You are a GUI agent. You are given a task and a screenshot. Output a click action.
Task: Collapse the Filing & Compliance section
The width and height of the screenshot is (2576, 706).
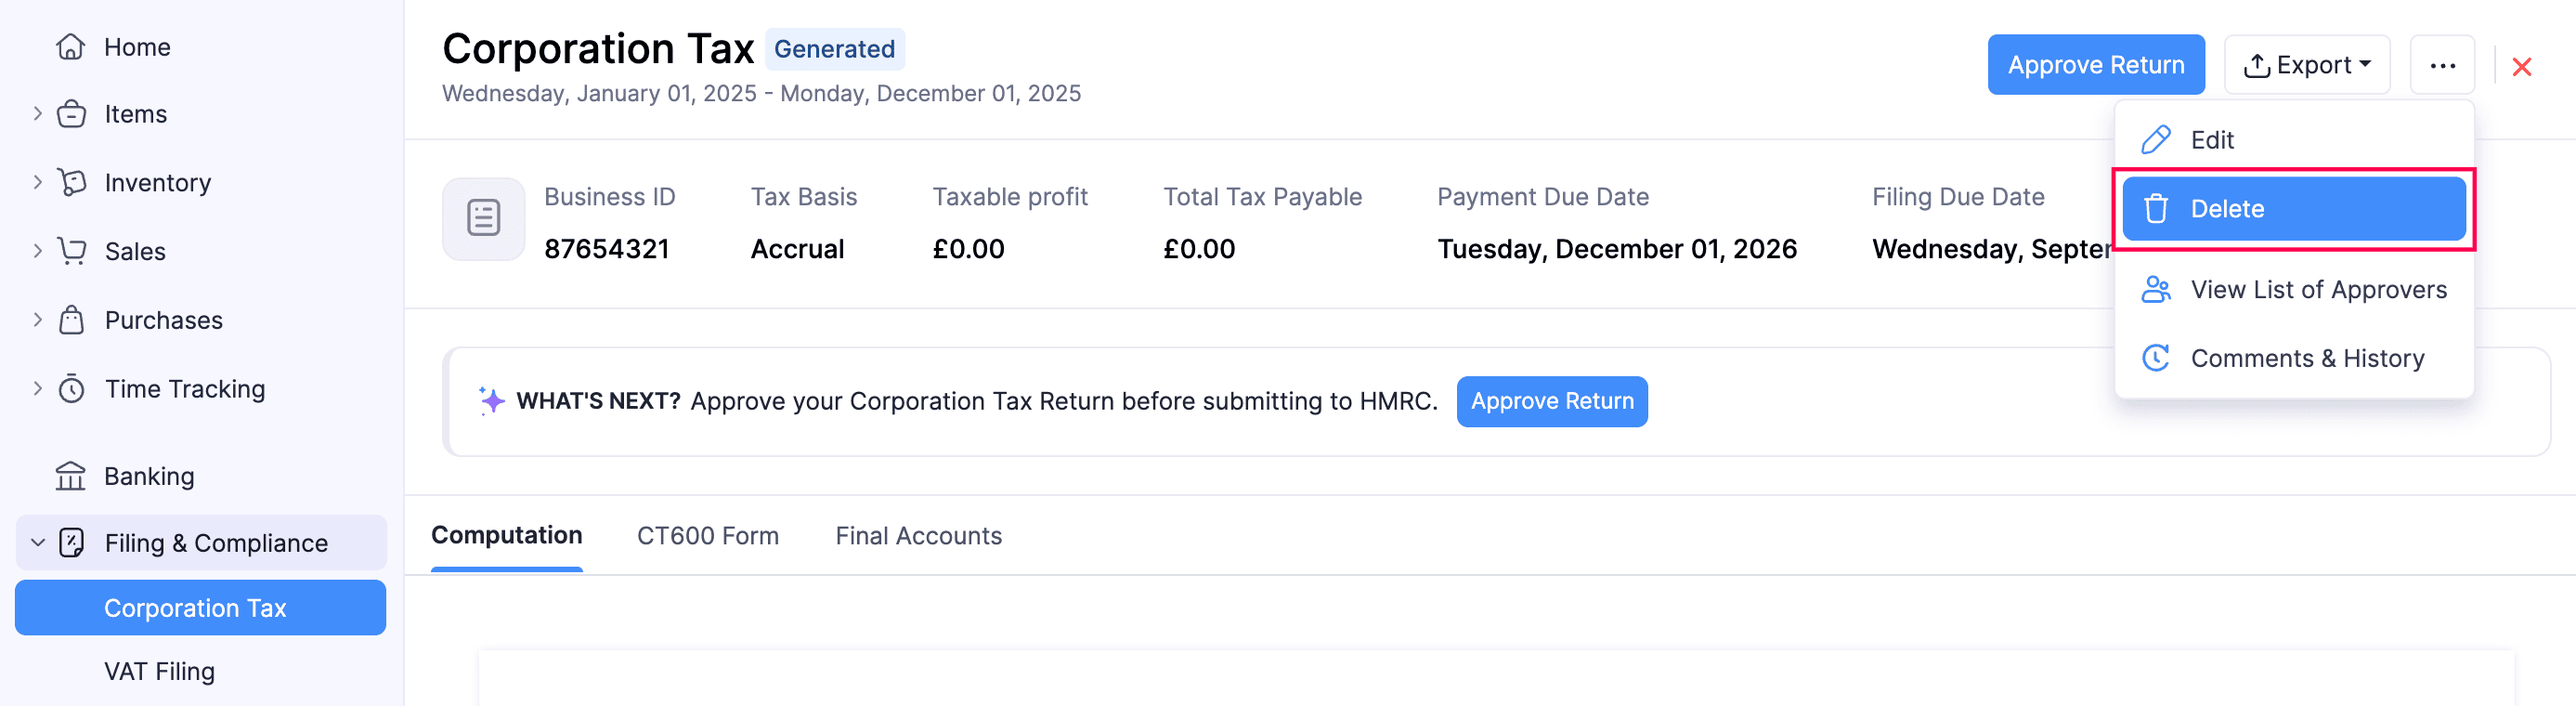click(36, 543)
